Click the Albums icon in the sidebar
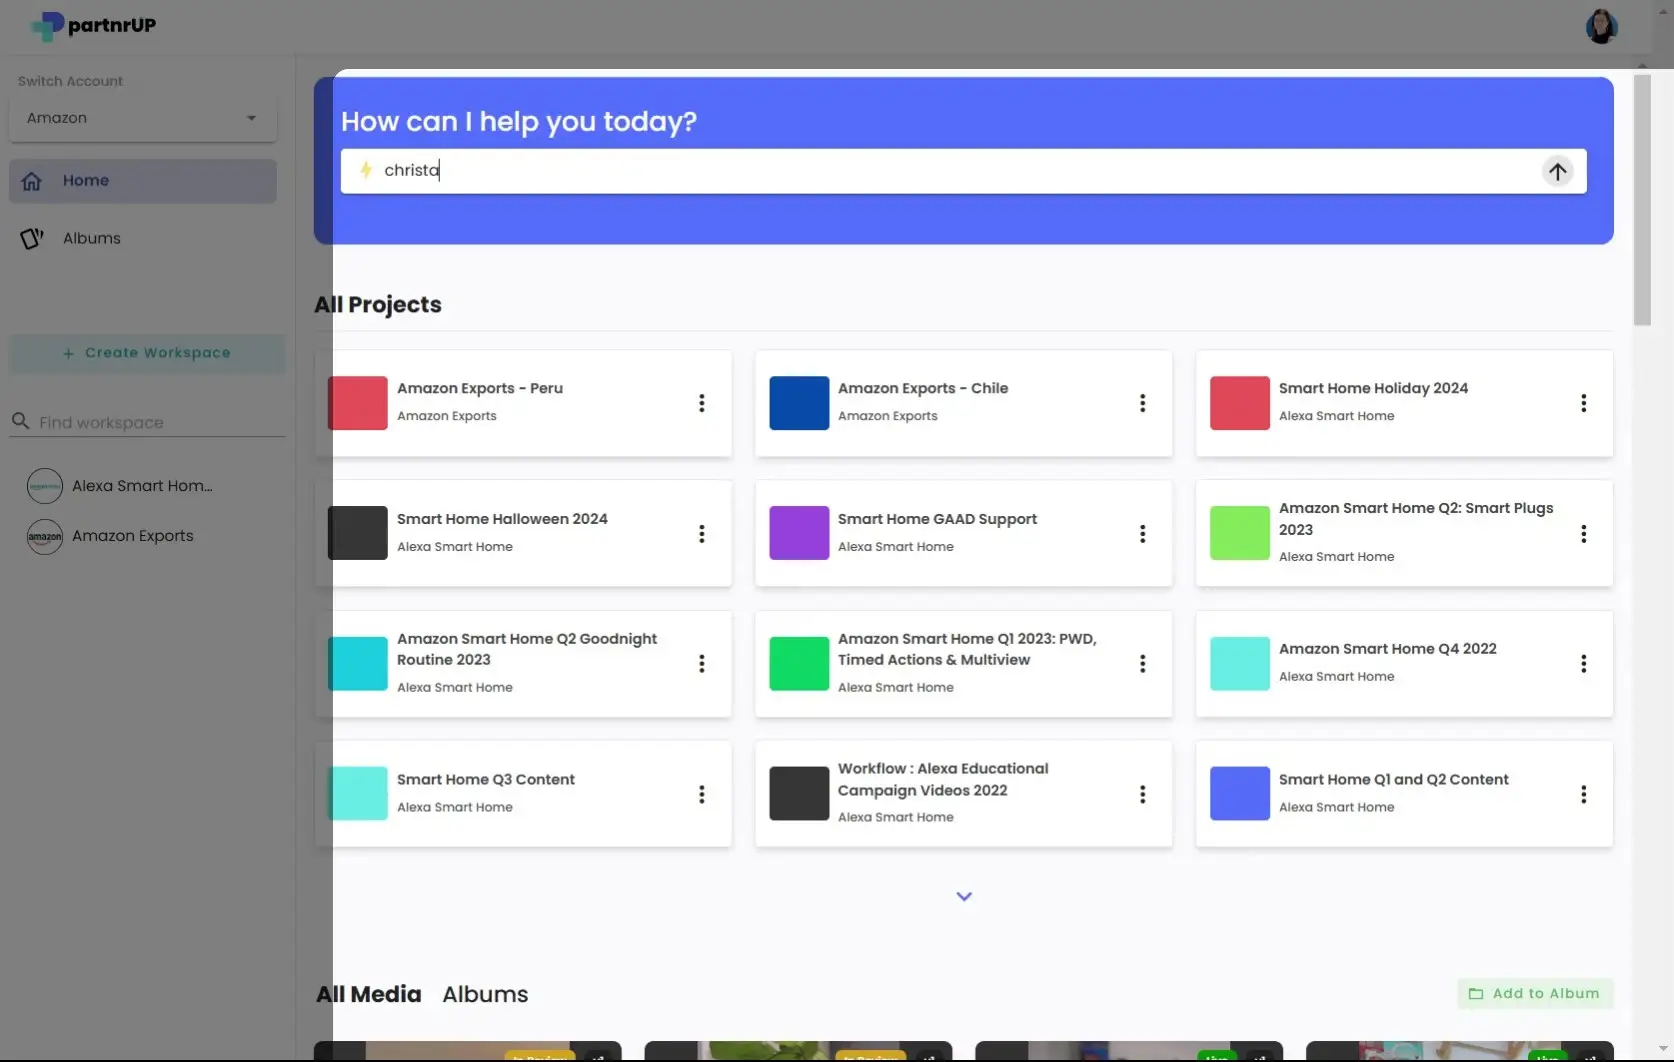The width and height of the screenshot is (1674, 1062). tap(31, 238)
